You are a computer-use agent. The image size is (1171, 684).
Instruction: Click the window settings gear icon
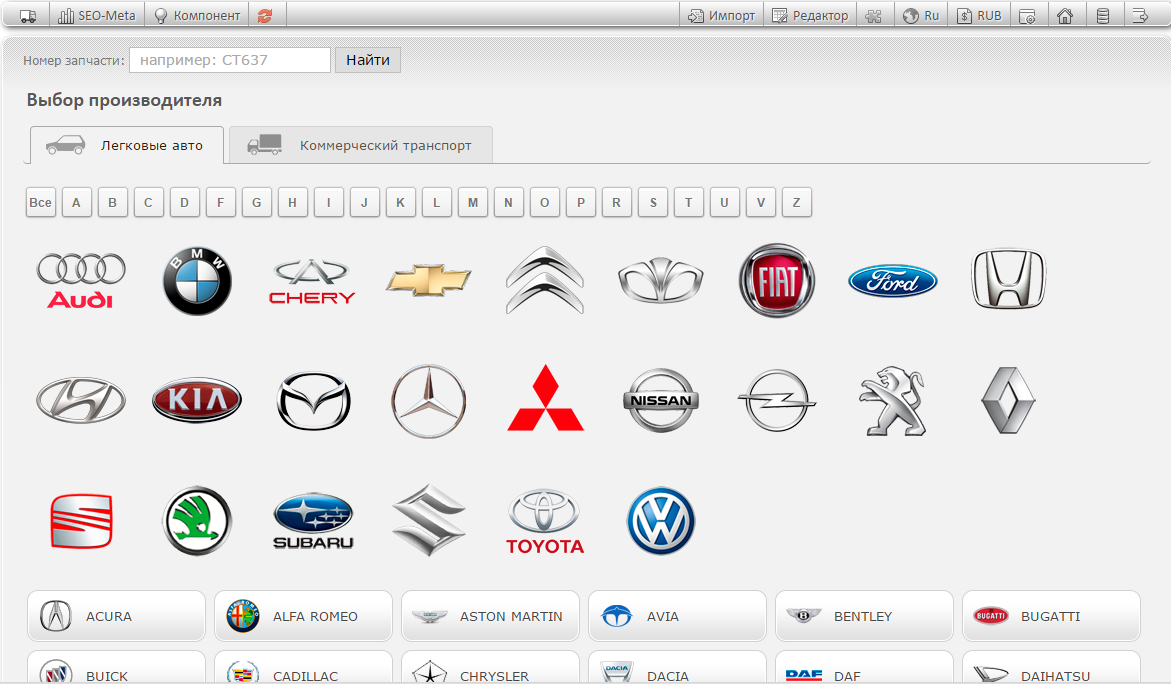tap(1028, 15)
